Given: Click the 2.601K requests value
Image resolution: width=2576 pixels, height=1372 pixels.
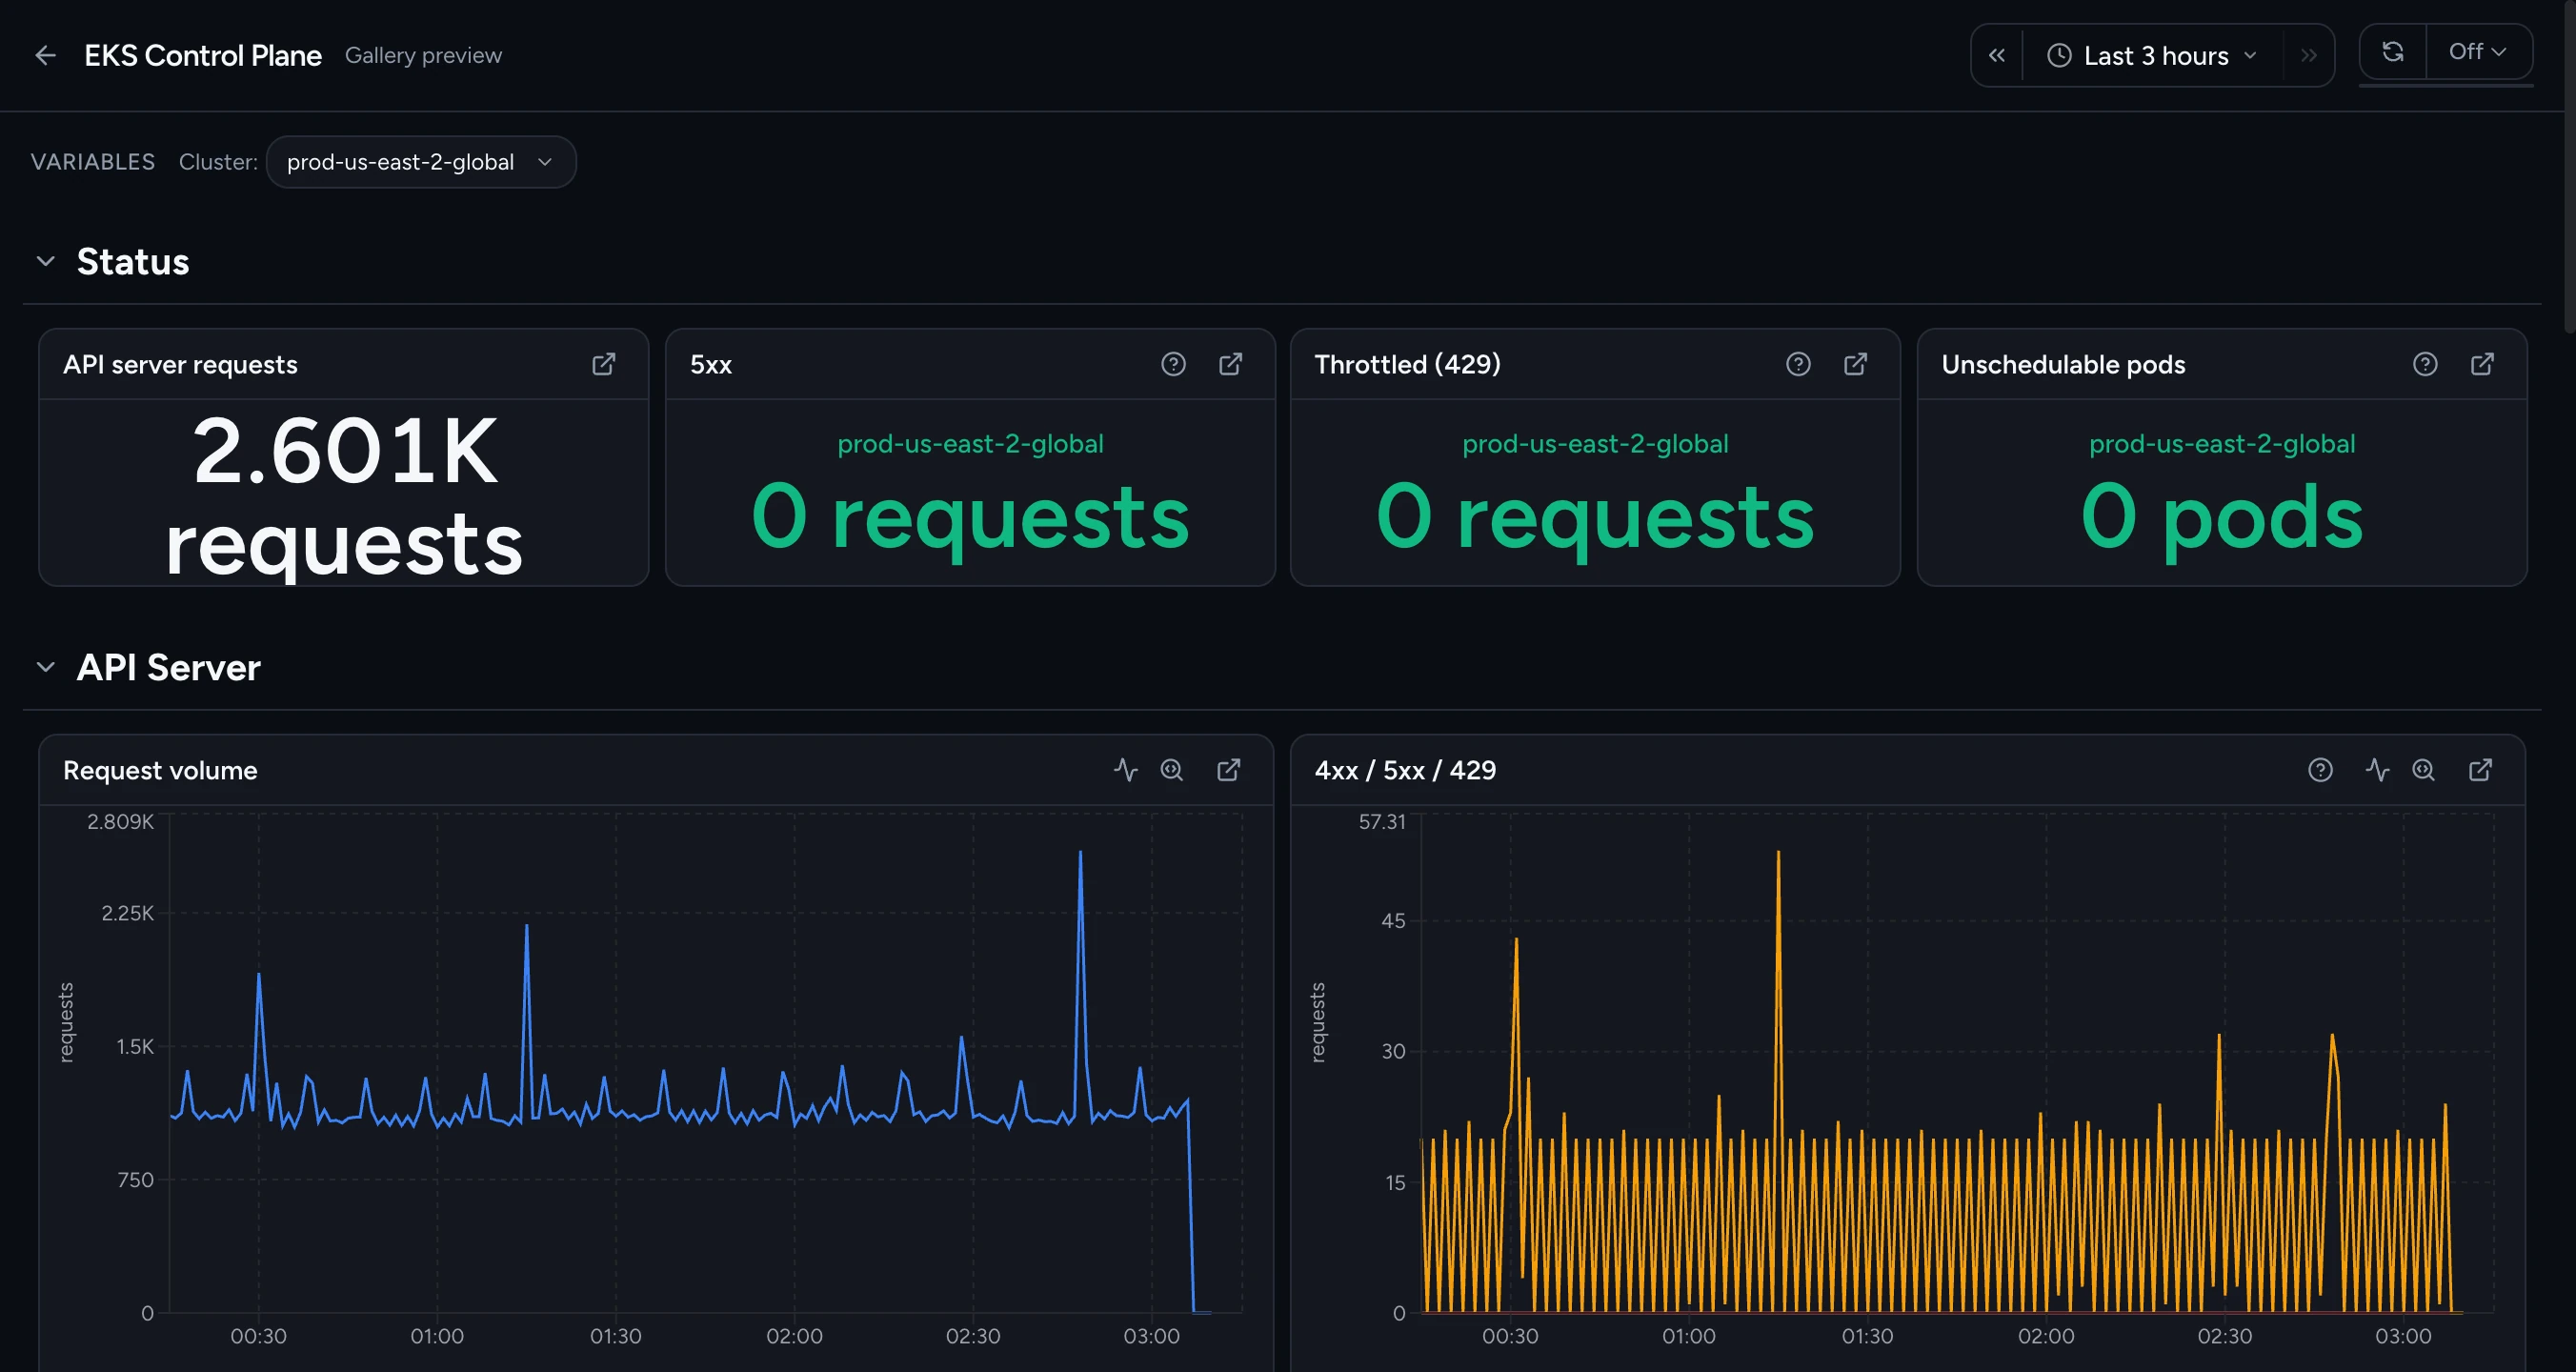Looking at the screenshot, I should [344, 497].
